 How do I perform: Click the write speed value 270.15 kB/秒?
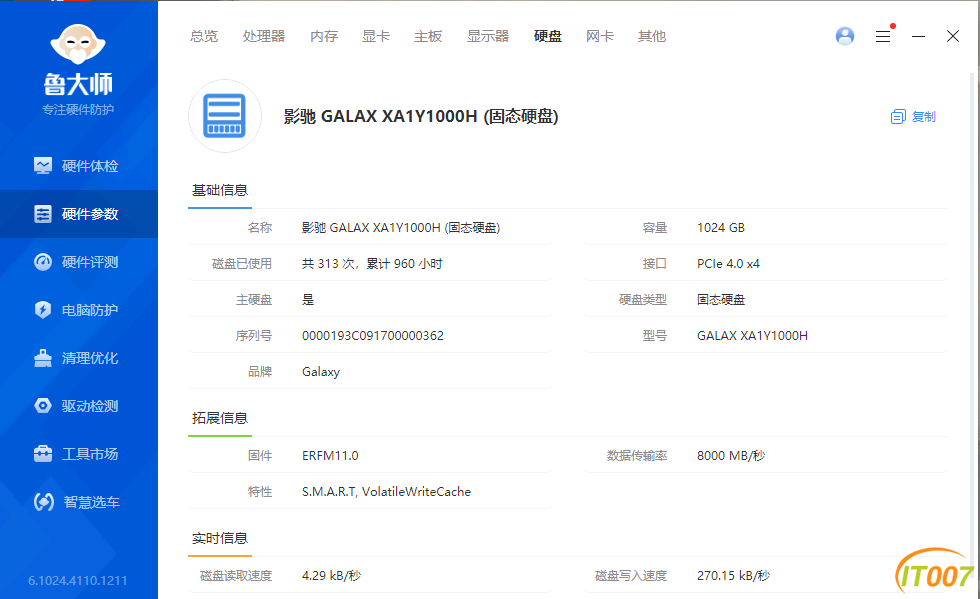733,576
